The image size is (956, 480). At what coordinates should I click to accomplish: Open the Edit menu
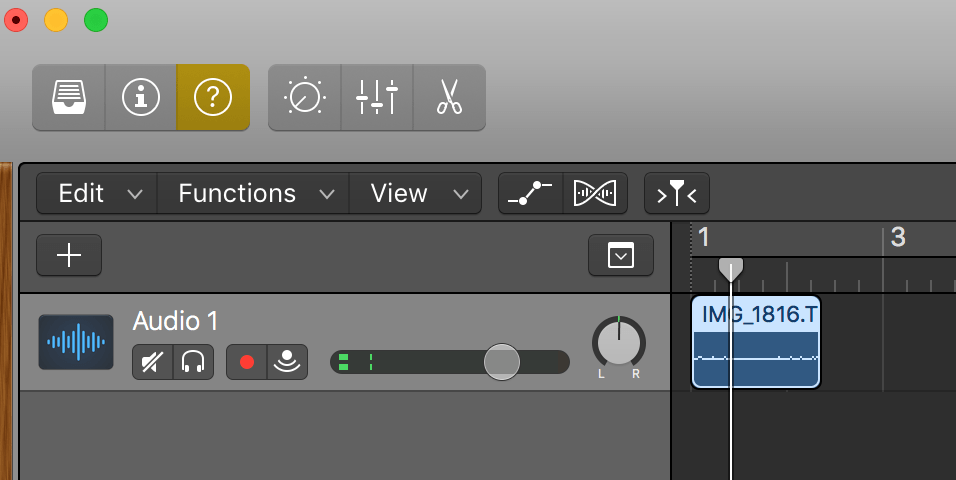pyautogui.click(x=96, y=193)
